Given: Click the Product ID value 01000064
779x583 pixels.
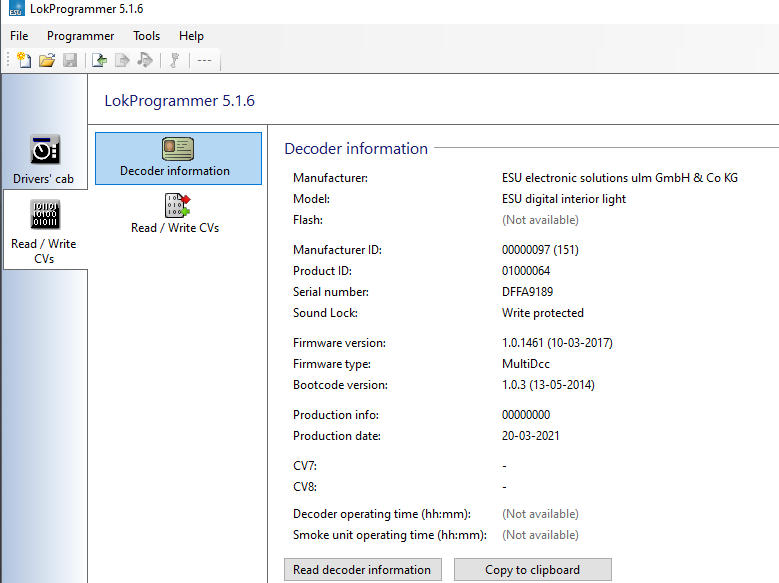Looking at the screenshot, I should click(526, 271).
